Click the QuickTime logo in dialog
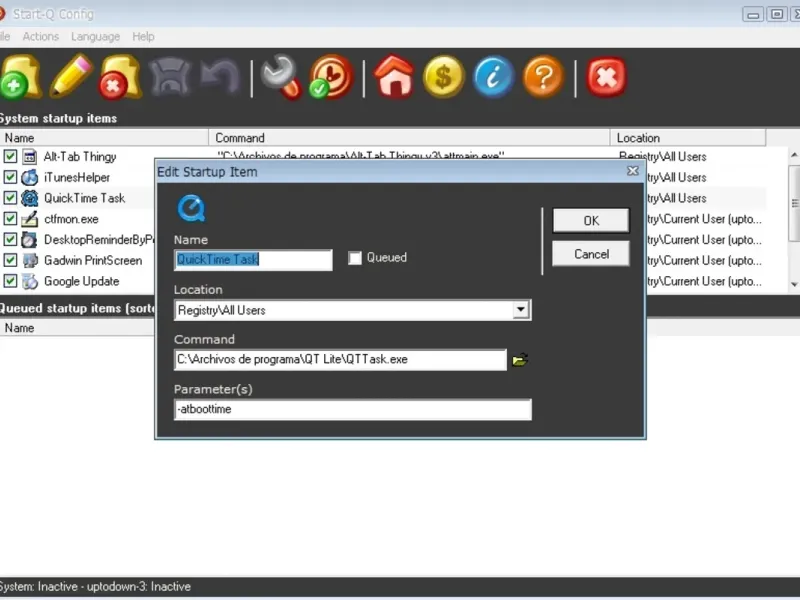Screen dimensions: 800x600 (x=191, y=208)
